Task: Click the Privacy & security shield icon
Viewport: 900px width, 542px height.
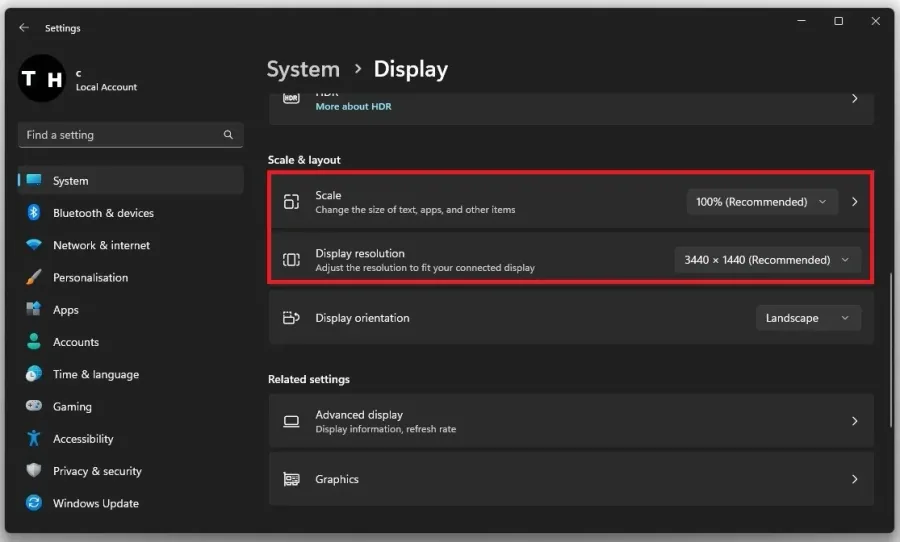Action: (x=34, y=470)
